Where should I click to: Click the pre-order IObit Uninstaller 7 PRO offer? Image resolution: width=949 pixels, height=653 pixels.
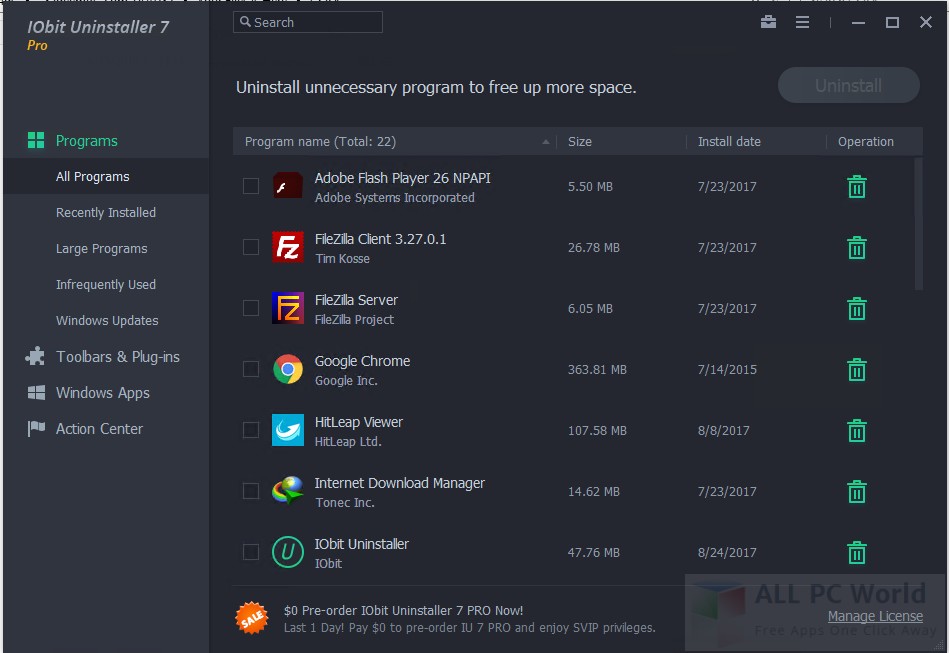[403, 611]
